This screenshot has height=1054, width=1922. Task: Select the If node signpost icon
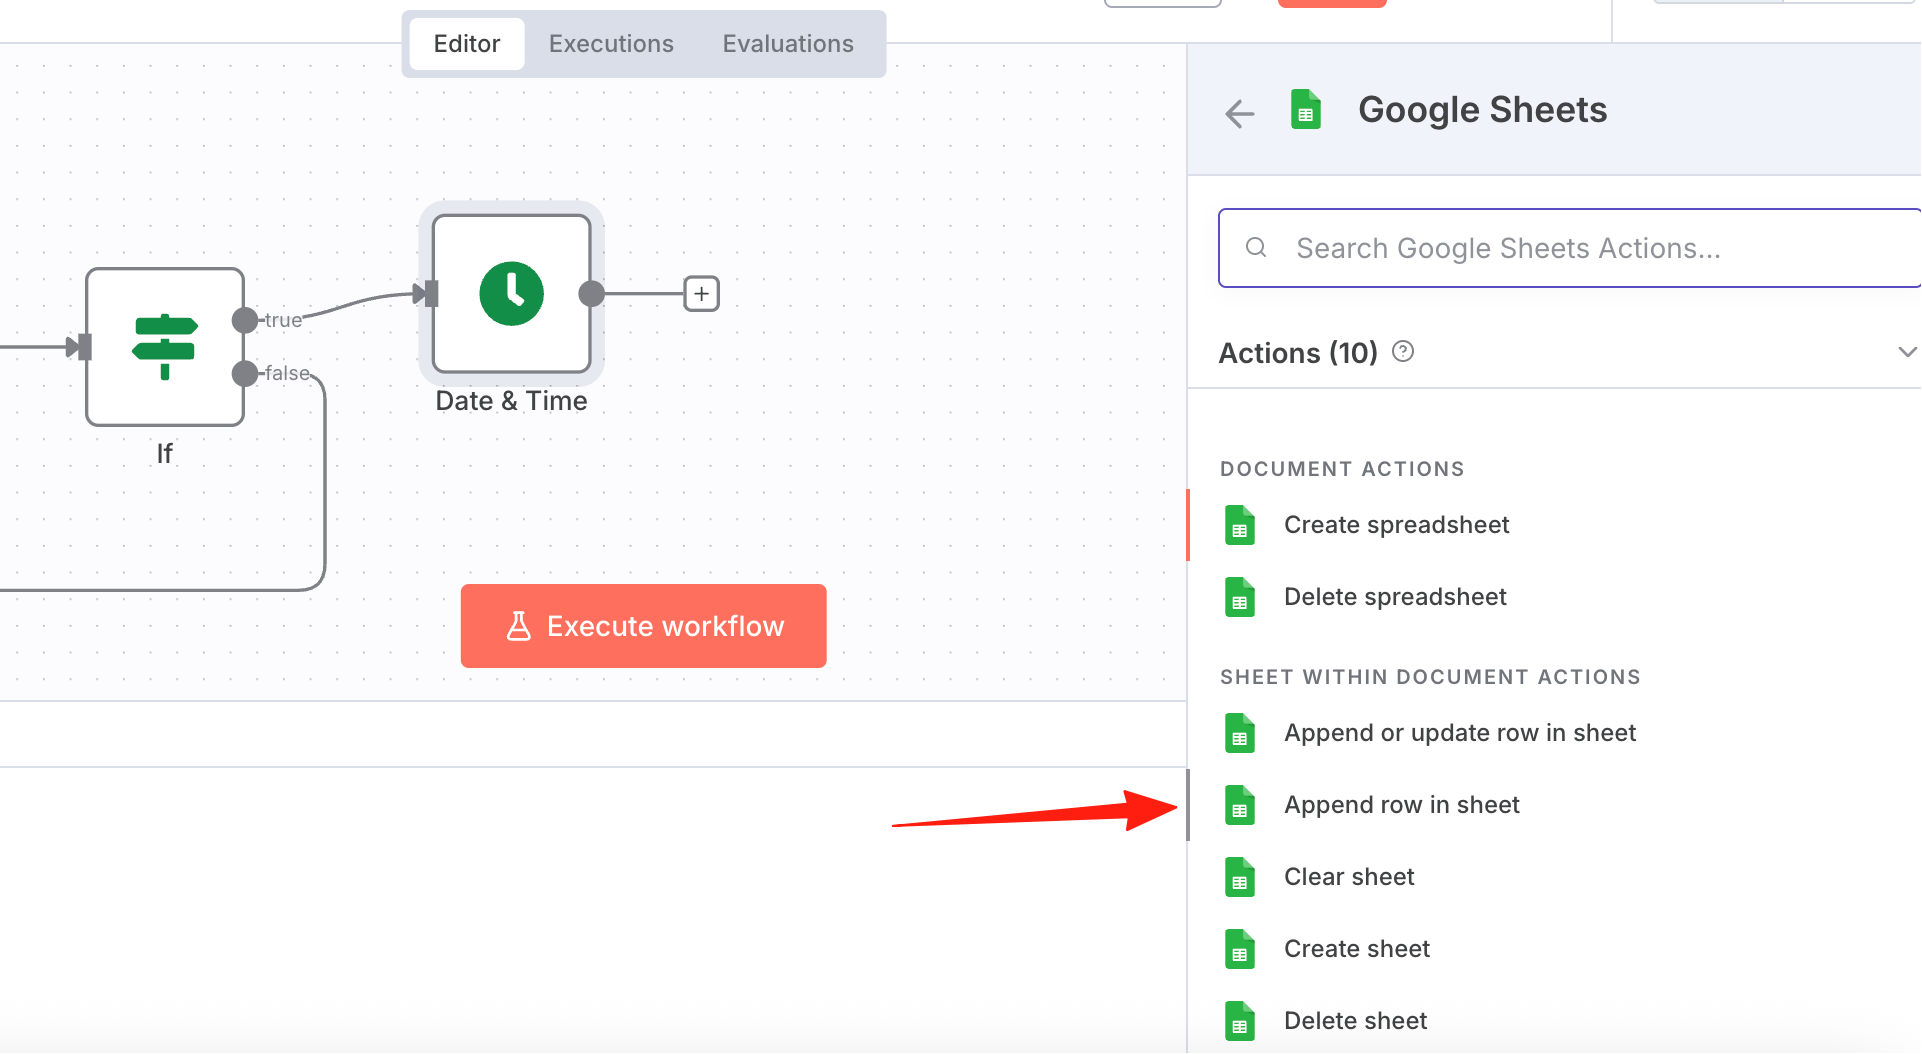point(165,346)
